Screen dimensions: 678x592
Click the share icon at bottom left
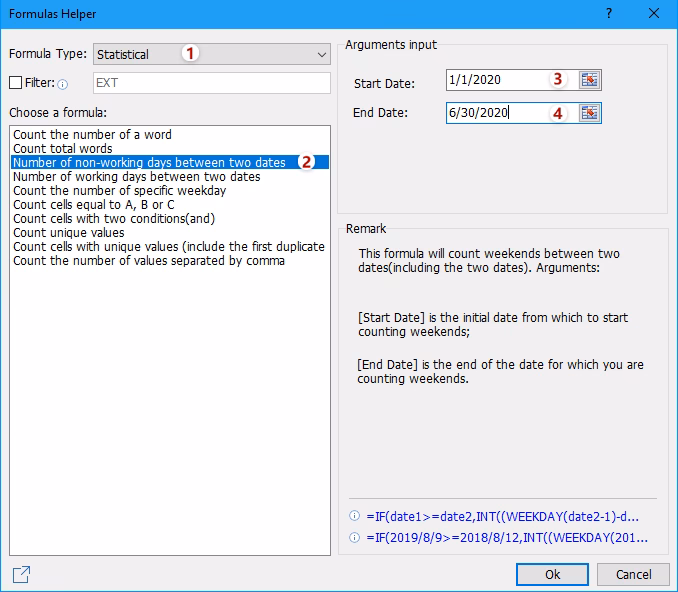(x=21, y=574)
